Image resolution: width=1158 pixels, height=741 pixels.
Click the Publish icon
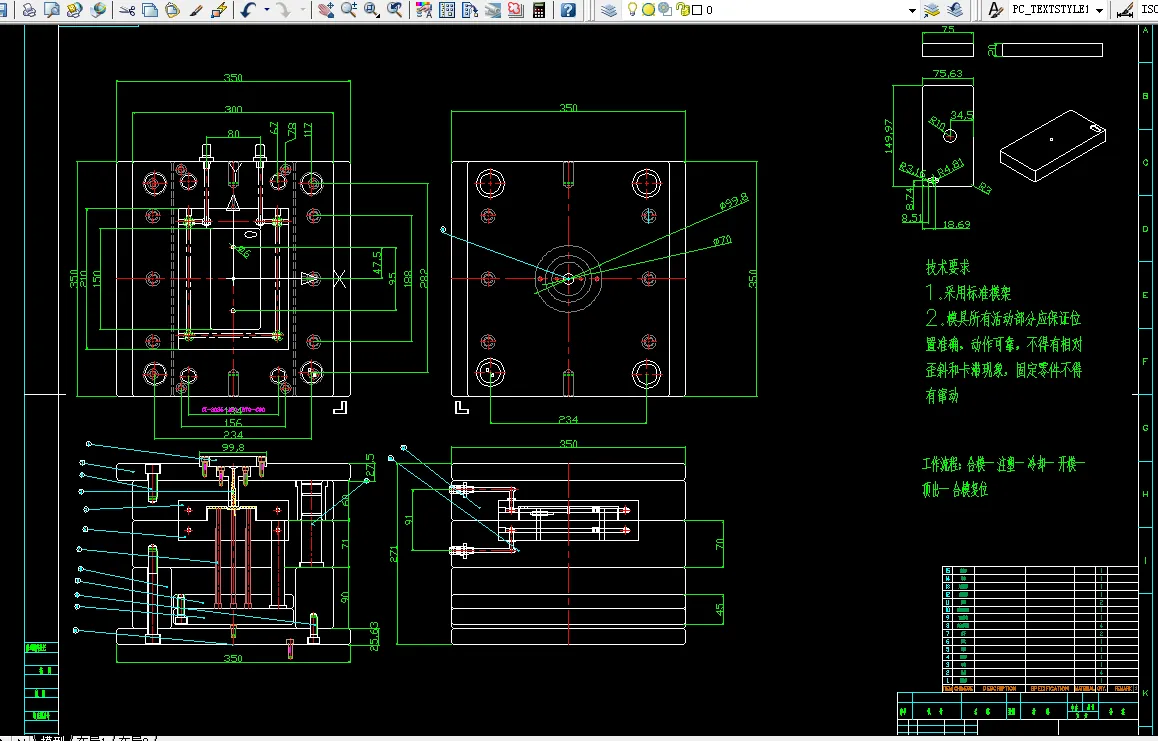pos(75,10)
